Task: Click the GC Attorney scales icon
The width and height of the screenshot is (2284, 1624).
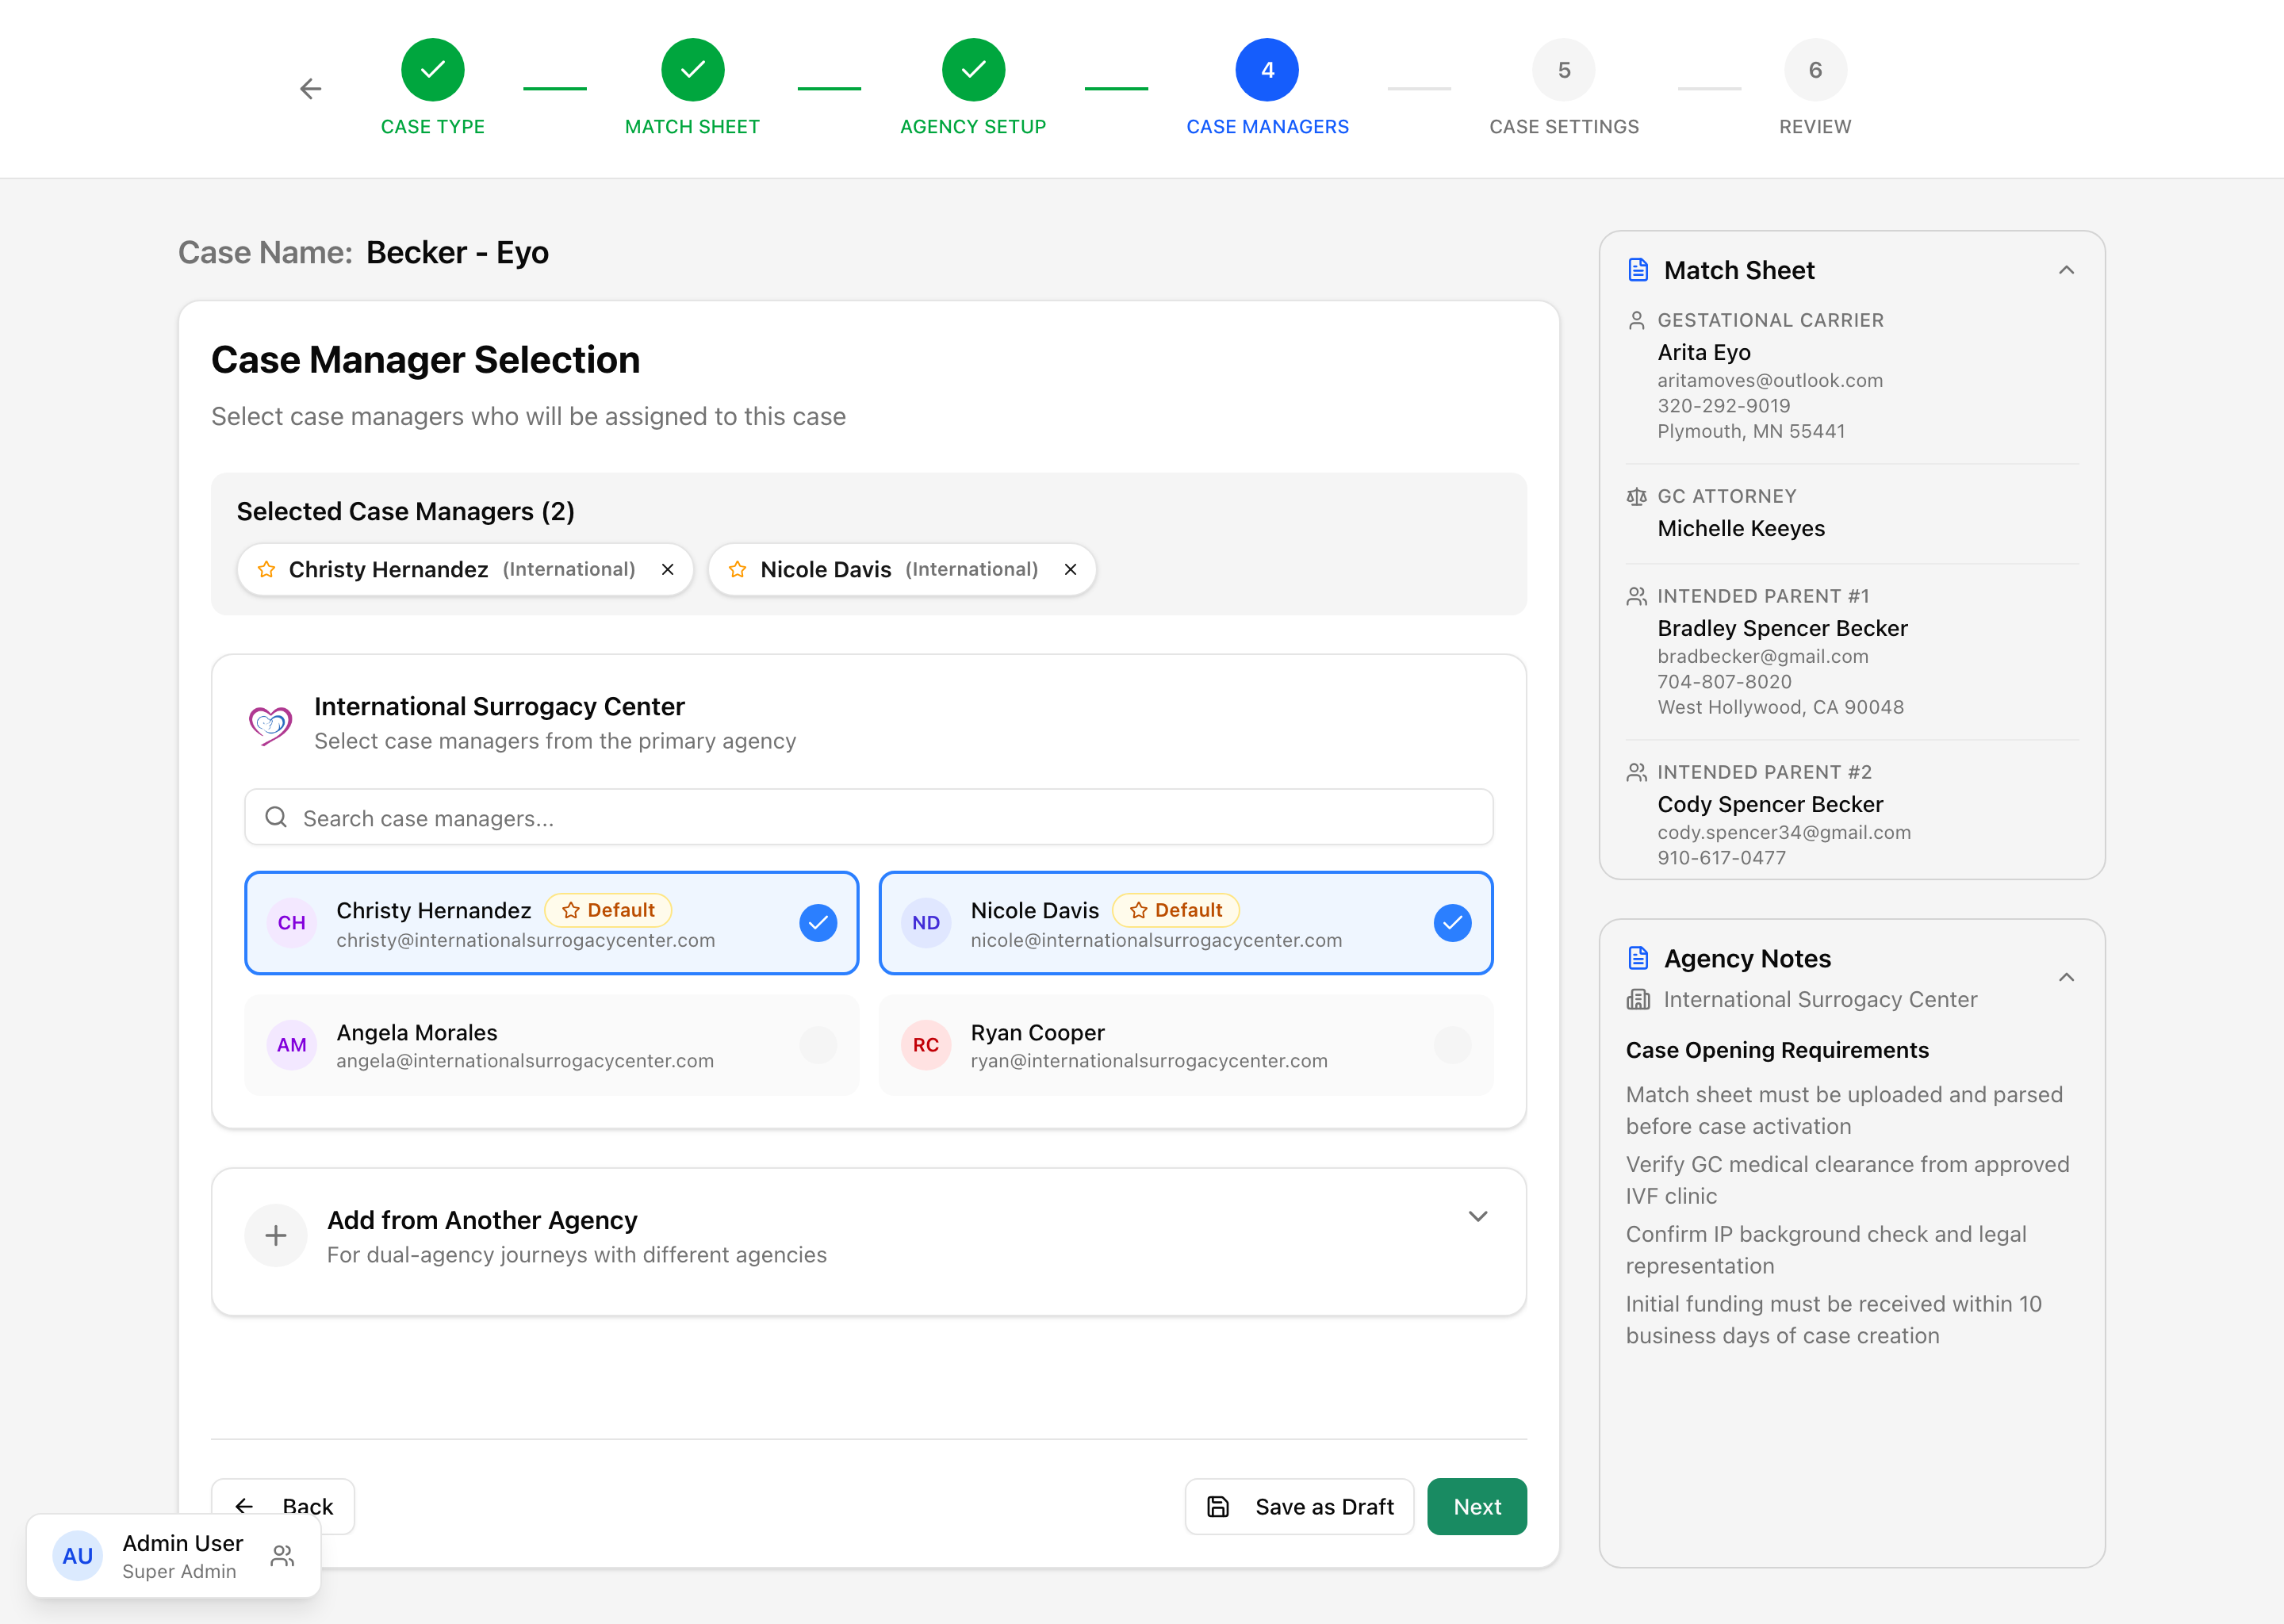Action: [x=1636, y=496]
